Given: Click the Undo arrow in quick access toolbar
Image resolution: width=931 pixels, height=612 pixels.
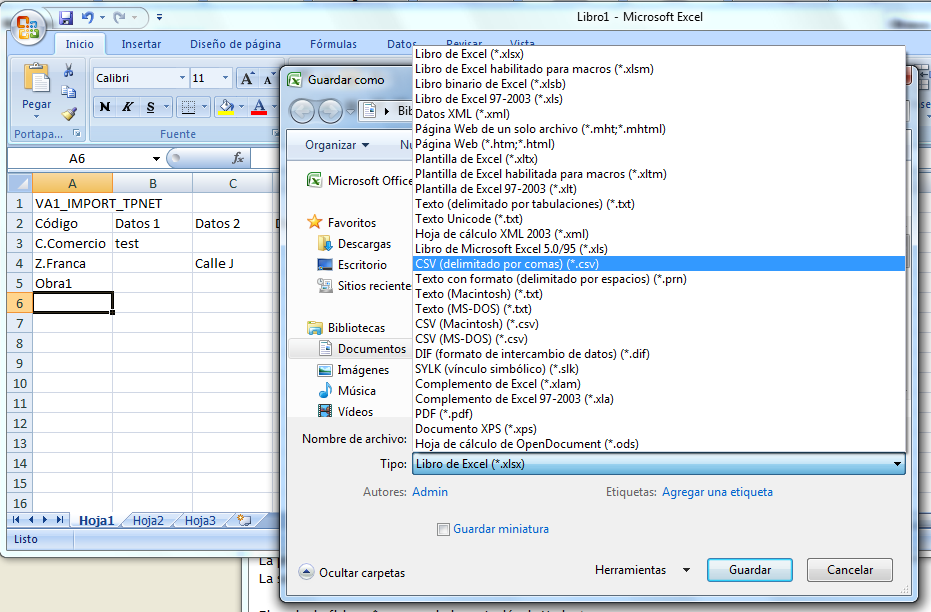Looking at the screenshot, I should pos(88,18).
